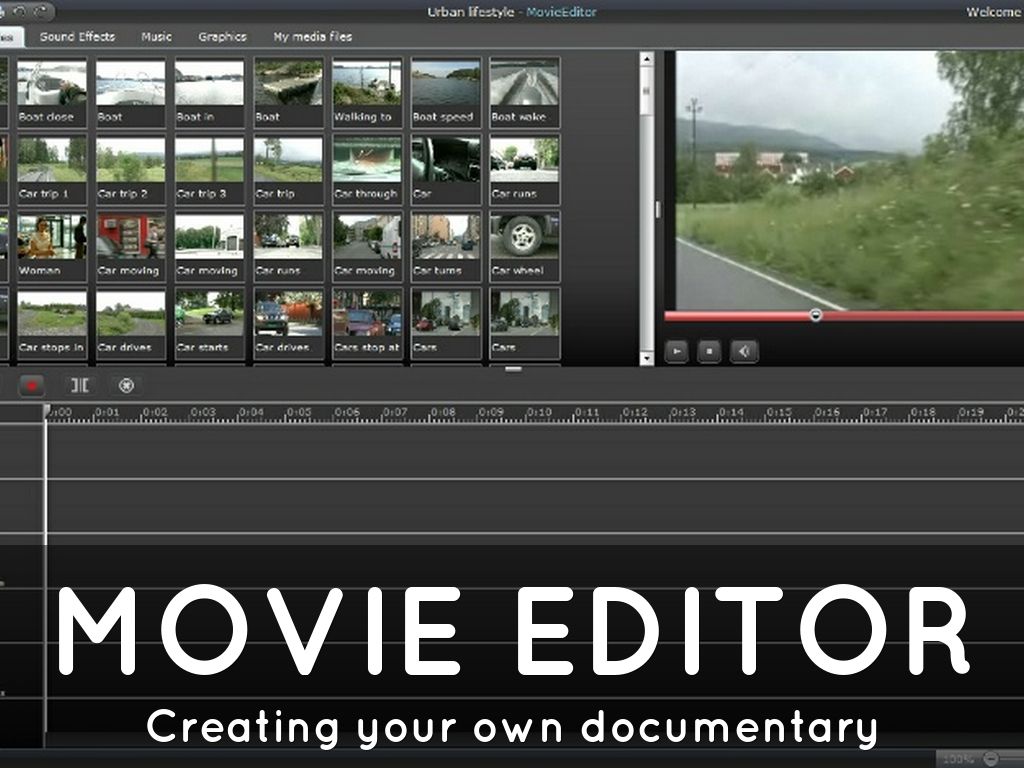This screenshot has width=1024, height=768.
Task: Open the Sound Effects tab
Action: [x=77, y=37]
